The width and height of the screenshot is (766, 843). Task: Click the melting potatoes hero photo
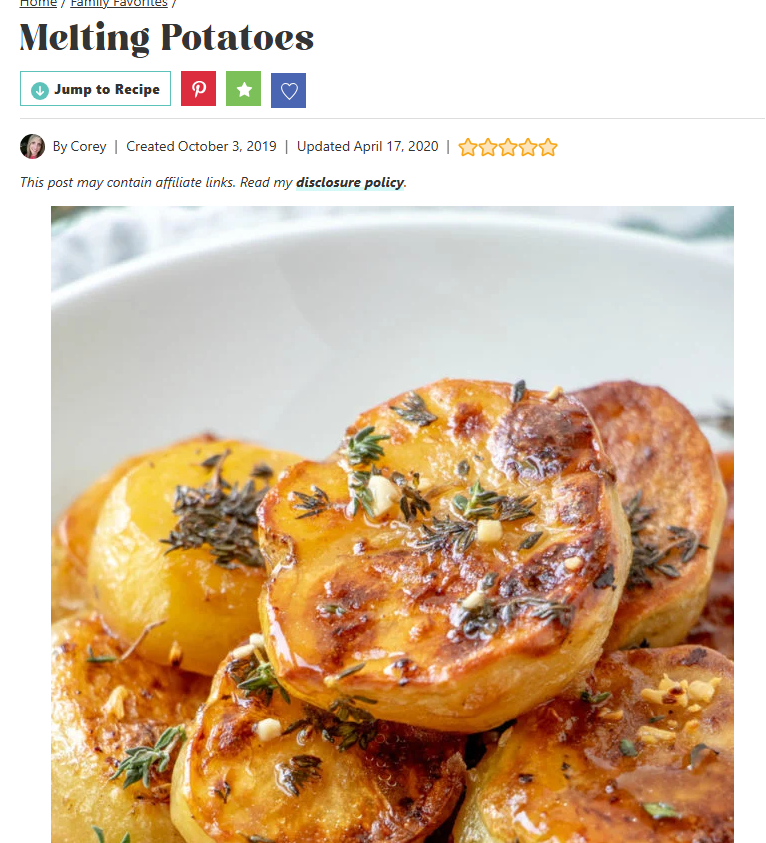coord(392,524)
